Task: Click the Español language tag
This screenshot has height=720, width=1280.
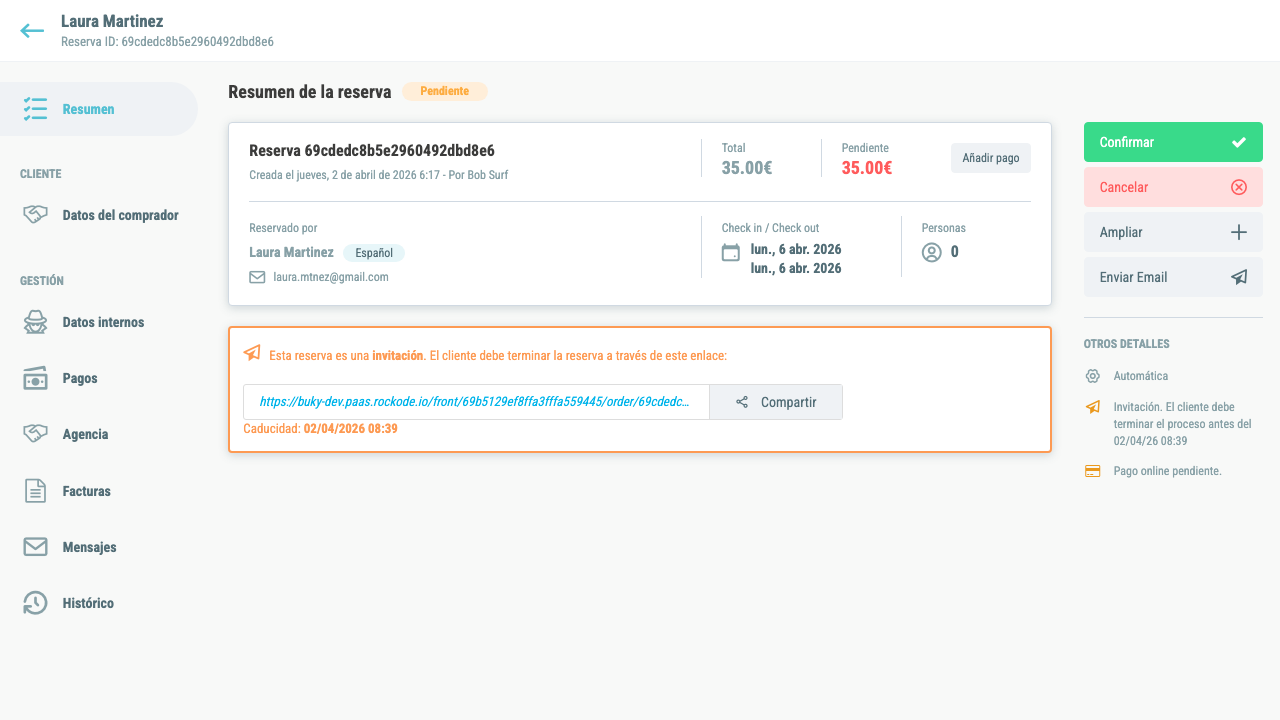Action: tap(374, 253)
